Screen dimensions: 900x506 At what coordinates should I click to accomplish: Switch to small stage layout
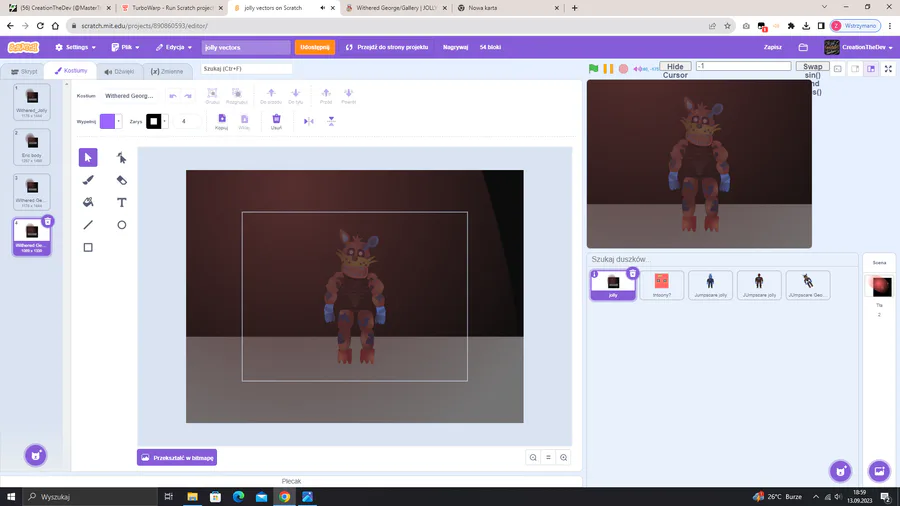(x=855, y=69)
